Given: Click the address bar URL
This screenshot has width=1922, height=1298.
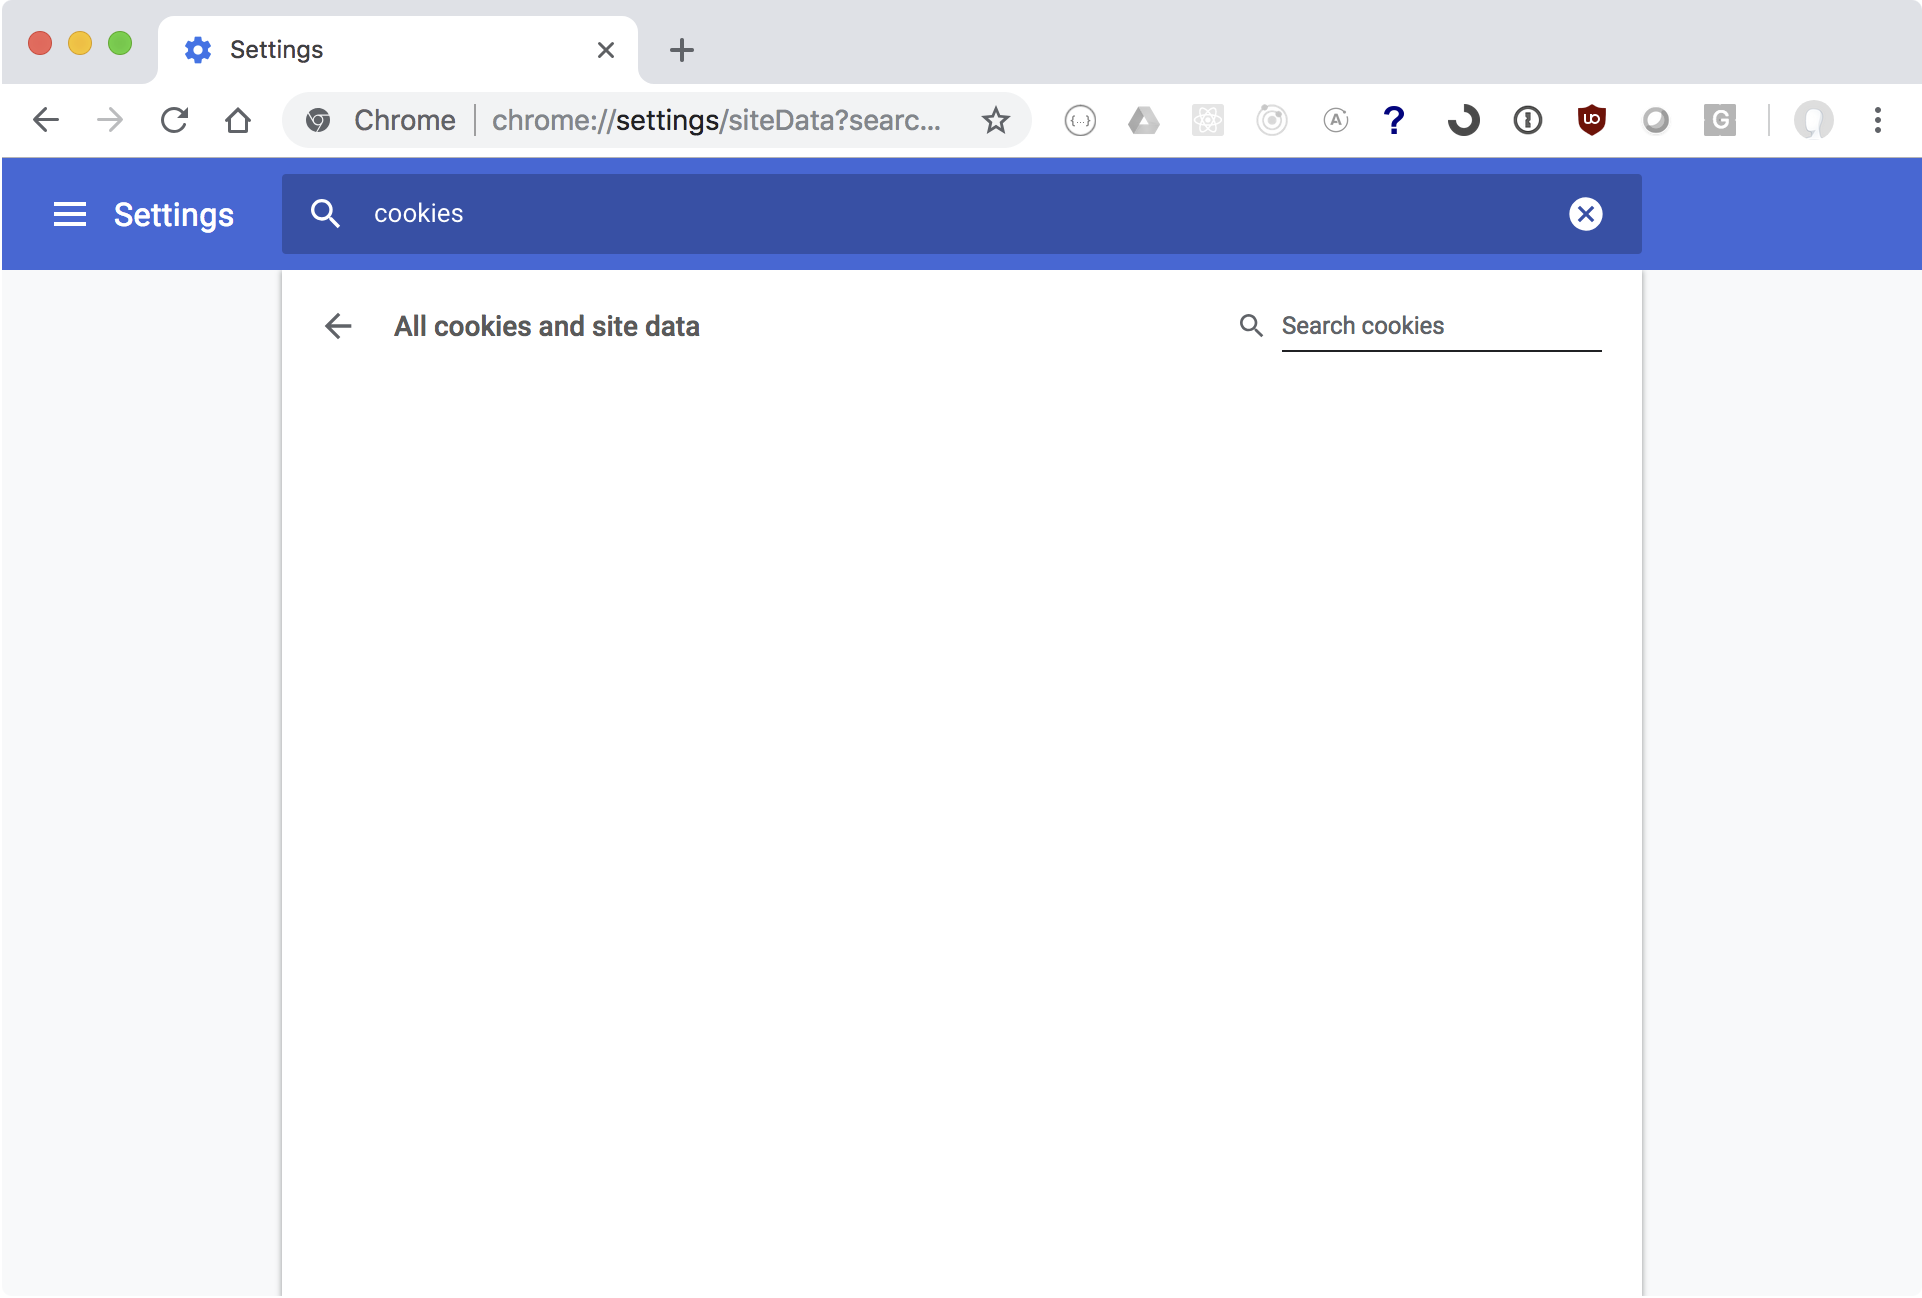Looking at the screenshot, I should [715, 121].
